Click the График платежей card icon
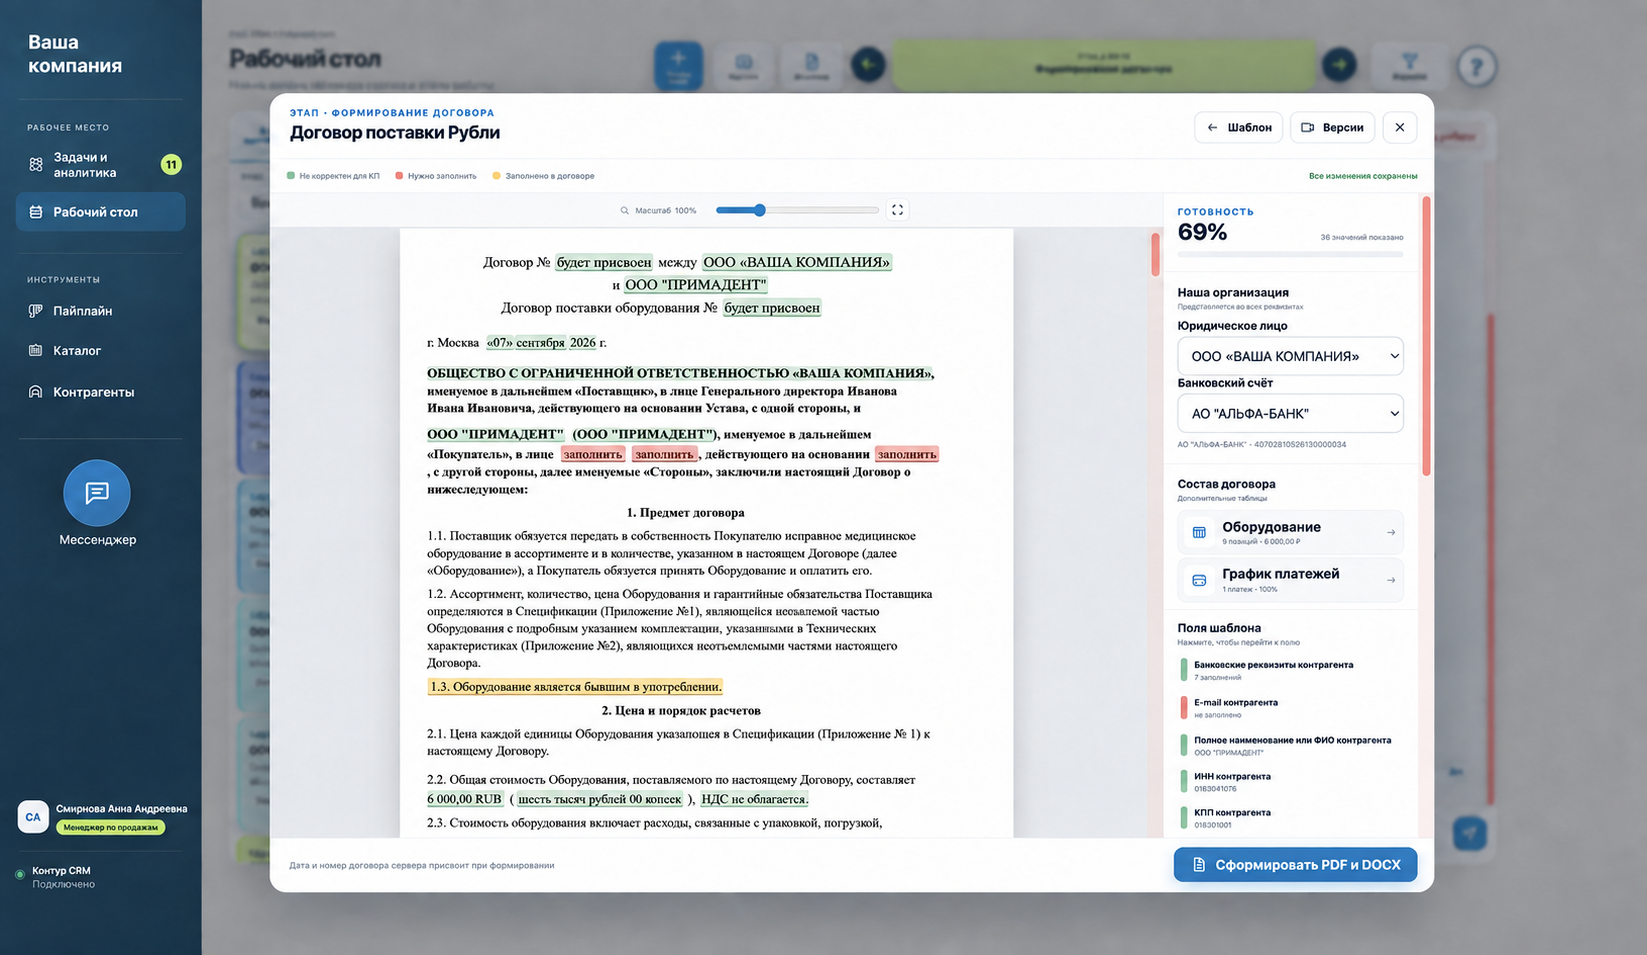Viewport: 1647px width, 955px height. tap(1199, 580)
